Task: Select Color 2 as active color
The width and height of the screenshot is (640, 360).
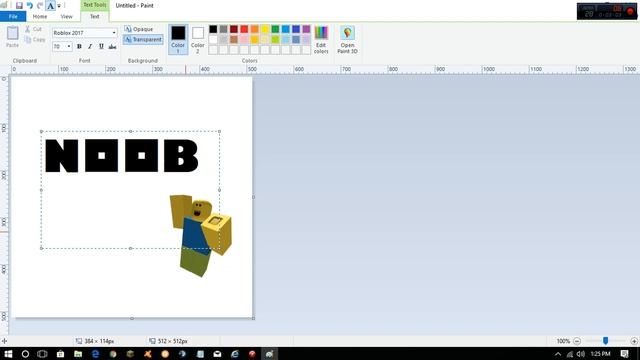Action: click(198, 40)
